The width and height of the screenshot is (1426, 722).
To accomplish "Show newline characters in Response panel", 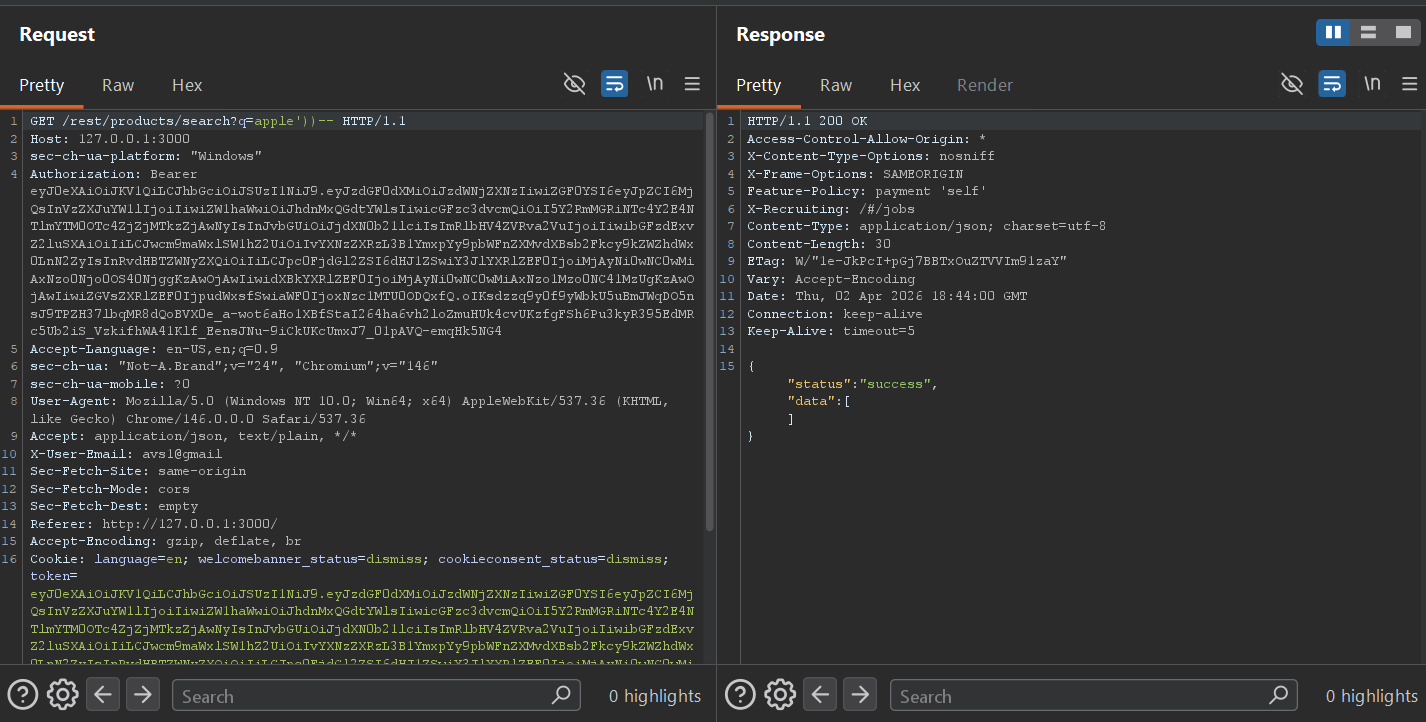I will 1372,84.
